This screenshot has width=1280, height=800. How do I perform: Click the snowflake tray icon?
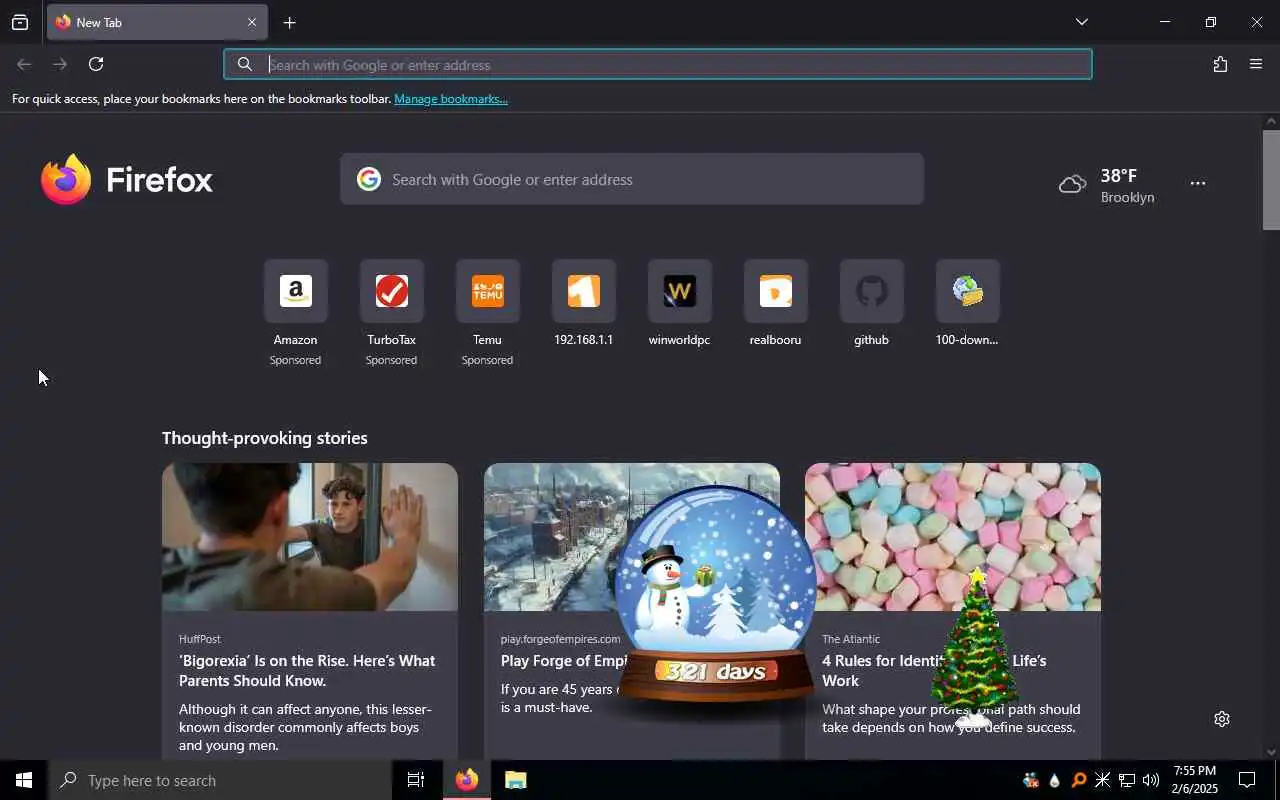tap(1102, 780)
